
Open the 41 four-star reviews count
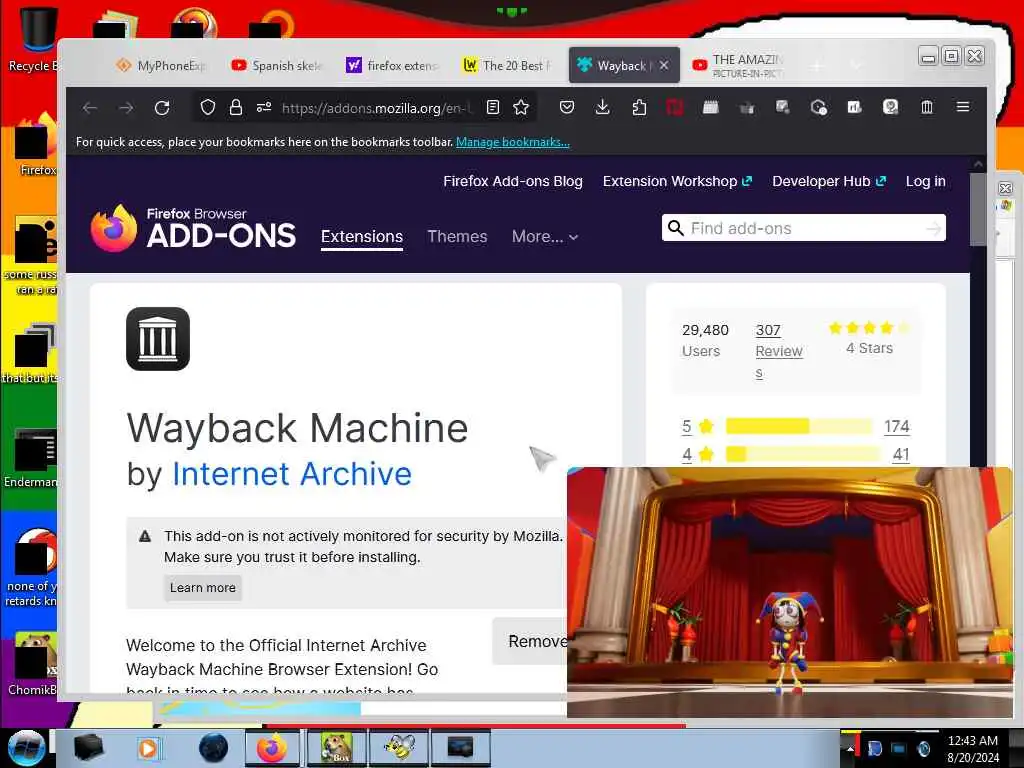click(901, 454)
